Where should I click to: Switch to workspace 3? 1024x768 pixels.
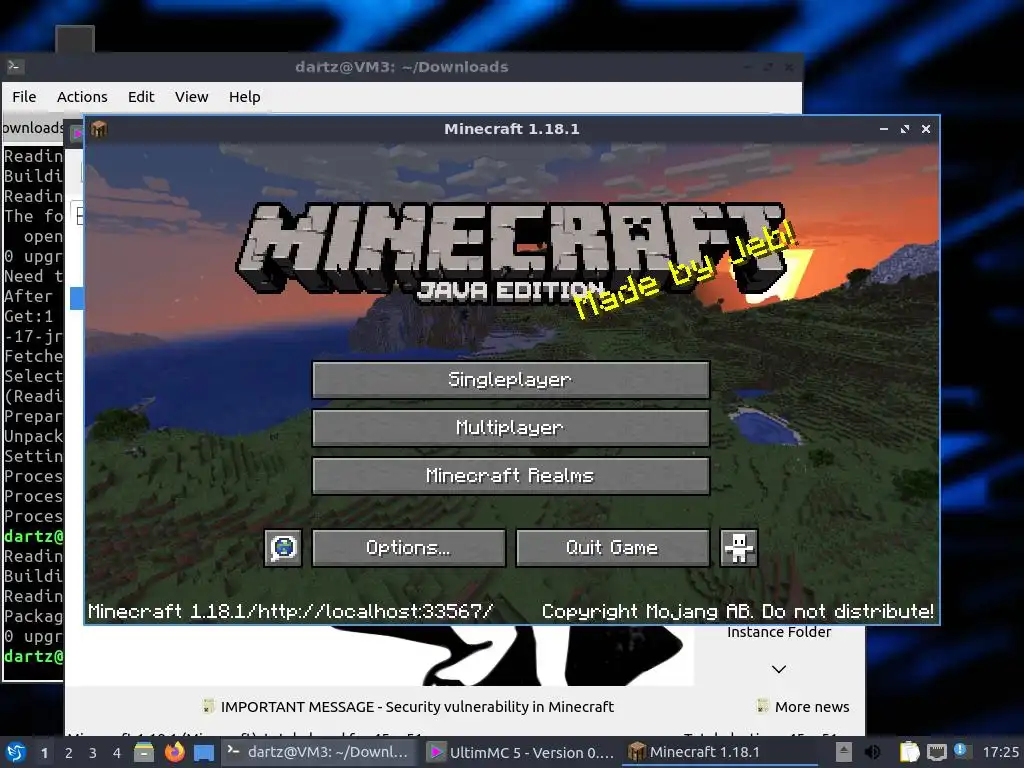(x=93, y=753)
